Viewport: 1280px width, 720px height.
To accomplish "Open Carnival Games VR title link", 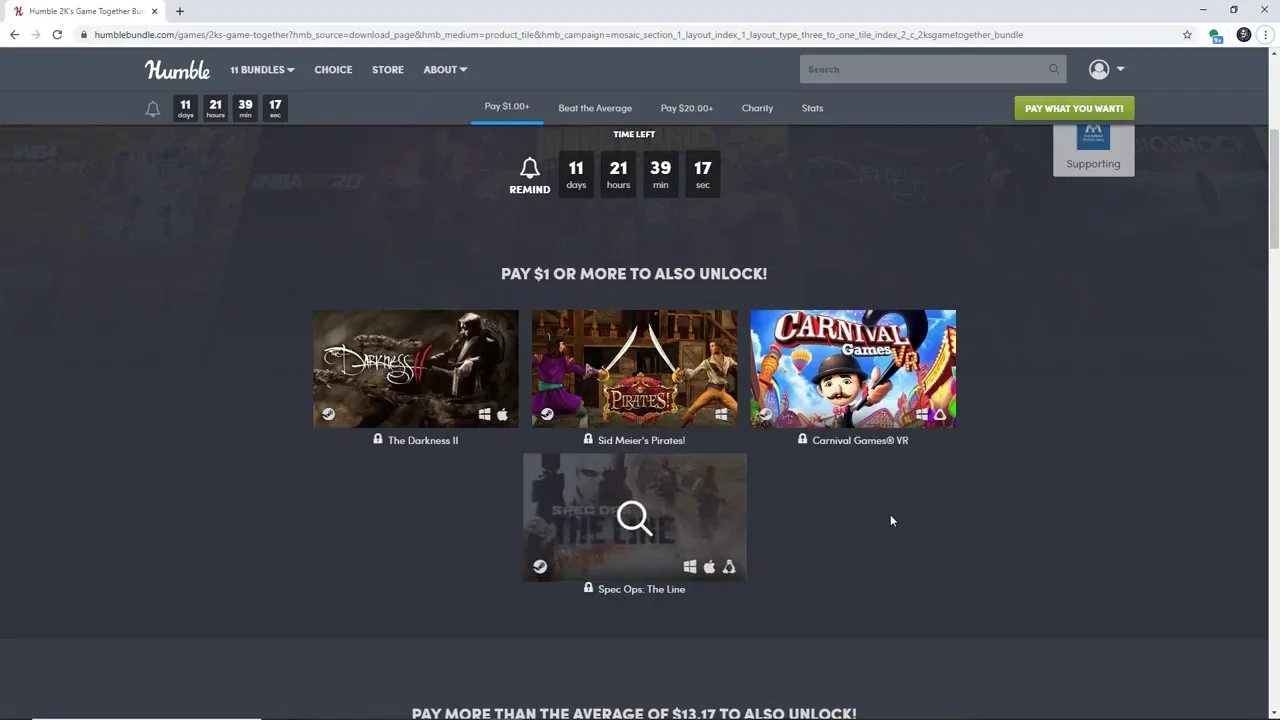I will (x=860, y=440).
